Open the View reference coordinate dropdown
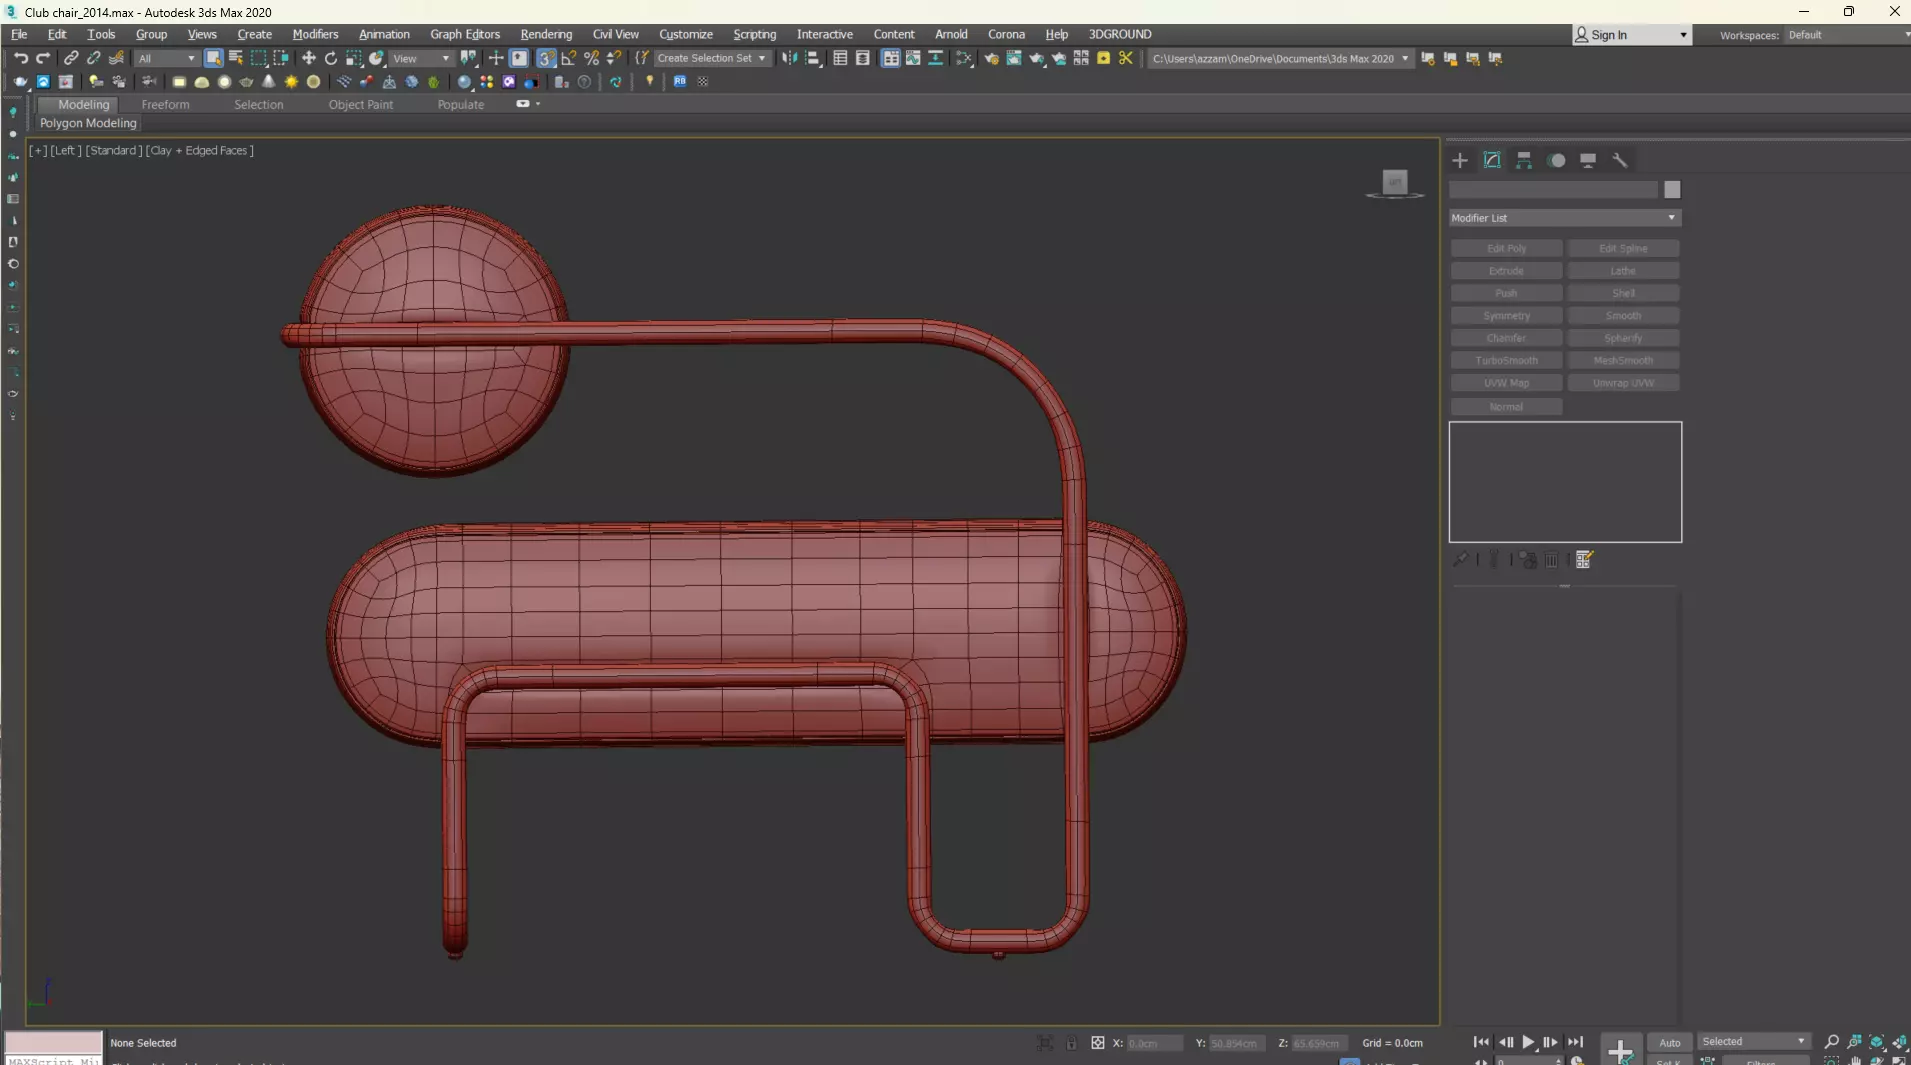 [421, 58]
